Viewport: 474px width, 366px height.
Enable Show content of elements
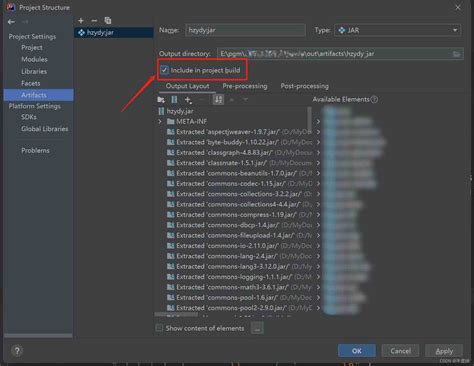(x=159, y=328)
